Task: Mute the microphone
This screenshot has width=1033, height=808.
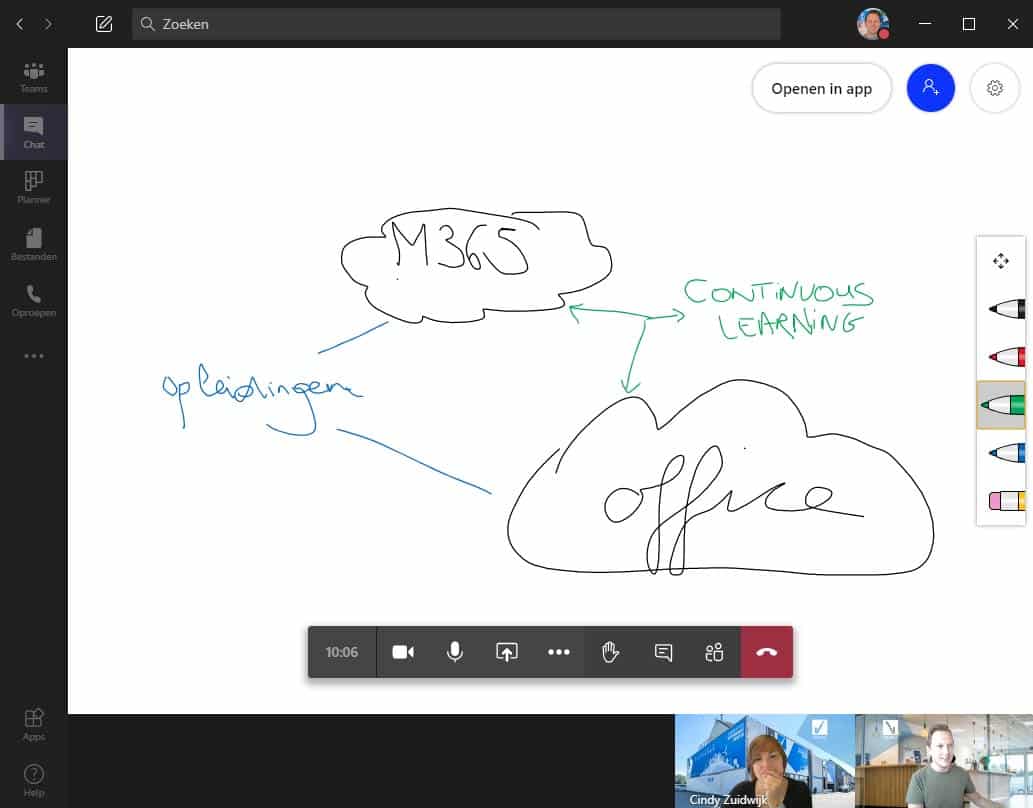Action: click(x=455, y=652)
